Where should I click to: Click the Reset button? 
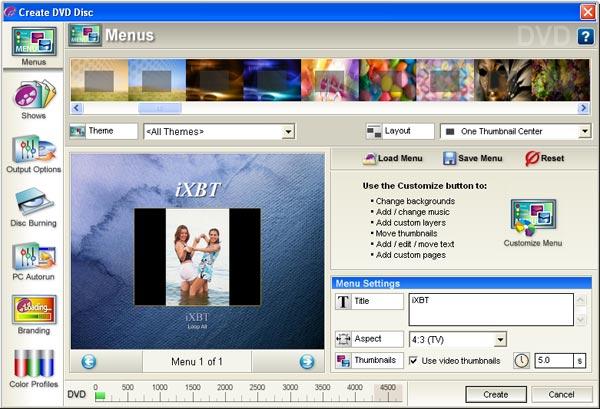545,158
